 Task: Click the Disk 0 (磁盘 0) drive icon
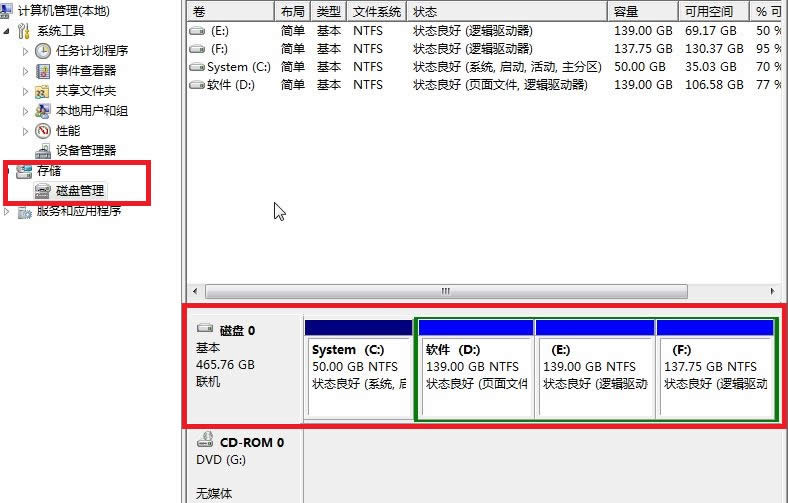point(206,328)
